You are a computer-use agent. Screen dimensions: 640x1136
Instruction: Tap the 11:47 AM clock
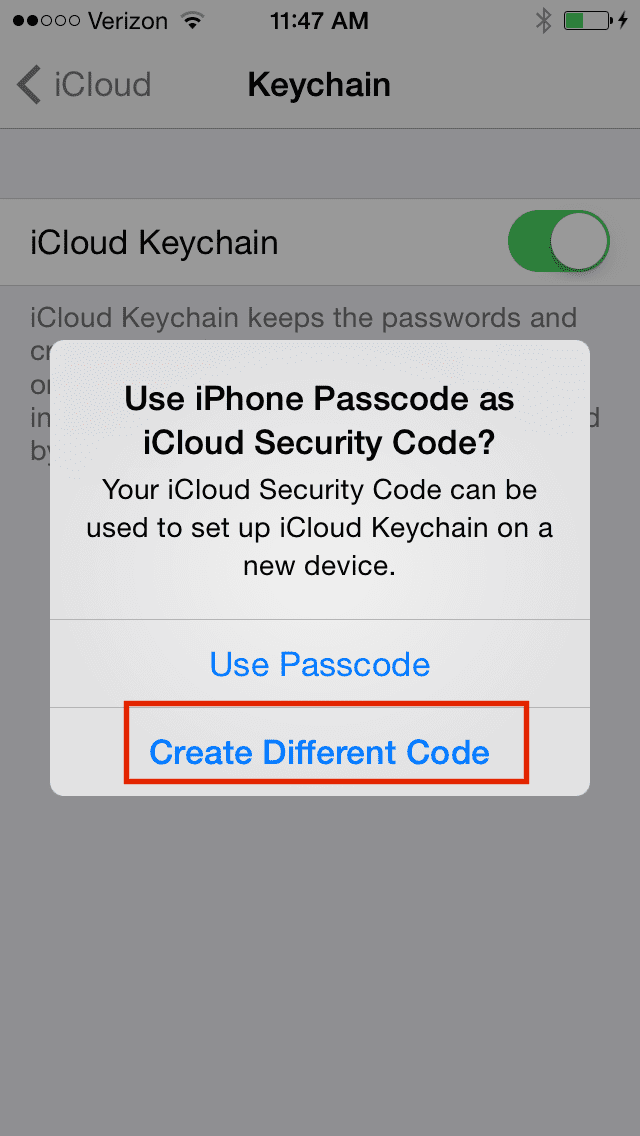click(320, 21)
